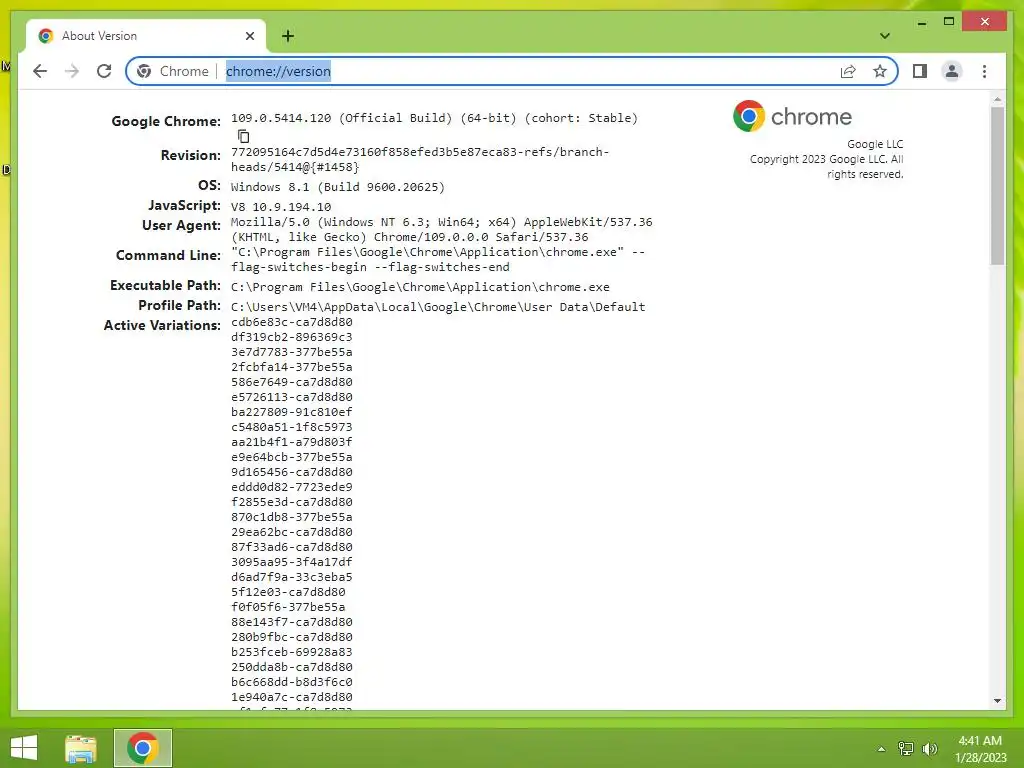Image resolution: width=1024 pixels, height=768 pixels.
Task: Click the variation 'eddd0d82-7723ede9'
Action: [x=291, y=487]
